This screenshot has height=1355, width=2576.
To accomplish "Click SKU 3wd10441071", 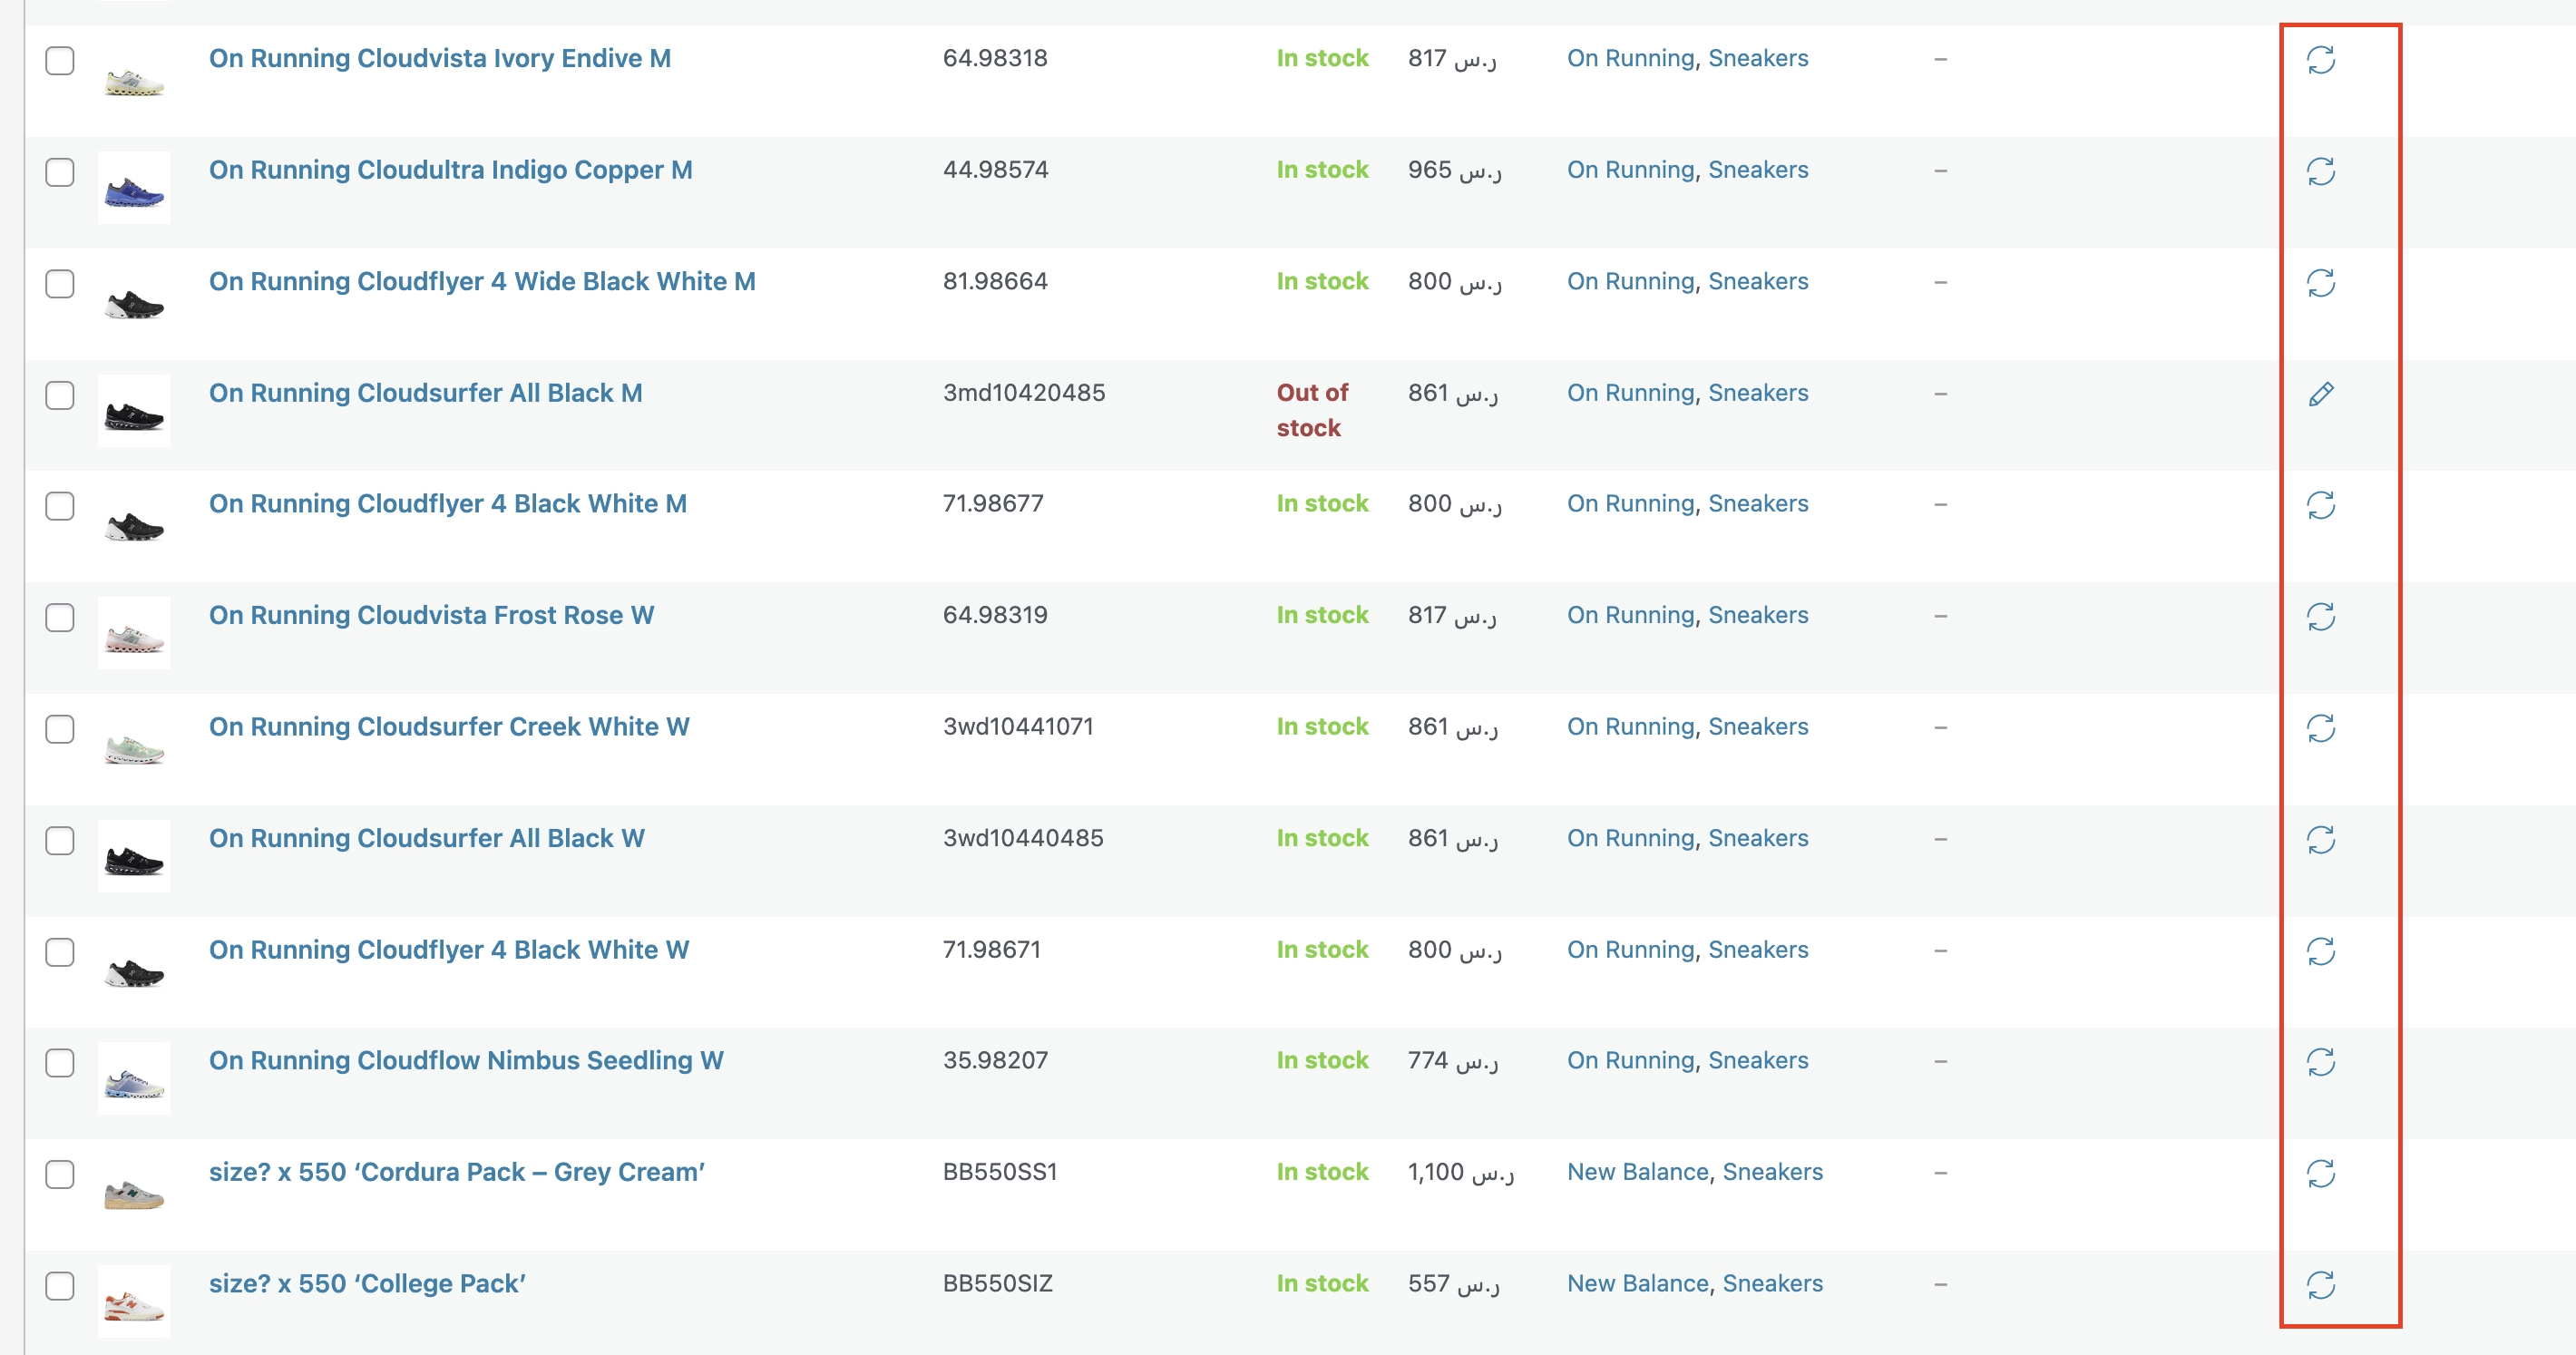I will [x=1018, y=726].
